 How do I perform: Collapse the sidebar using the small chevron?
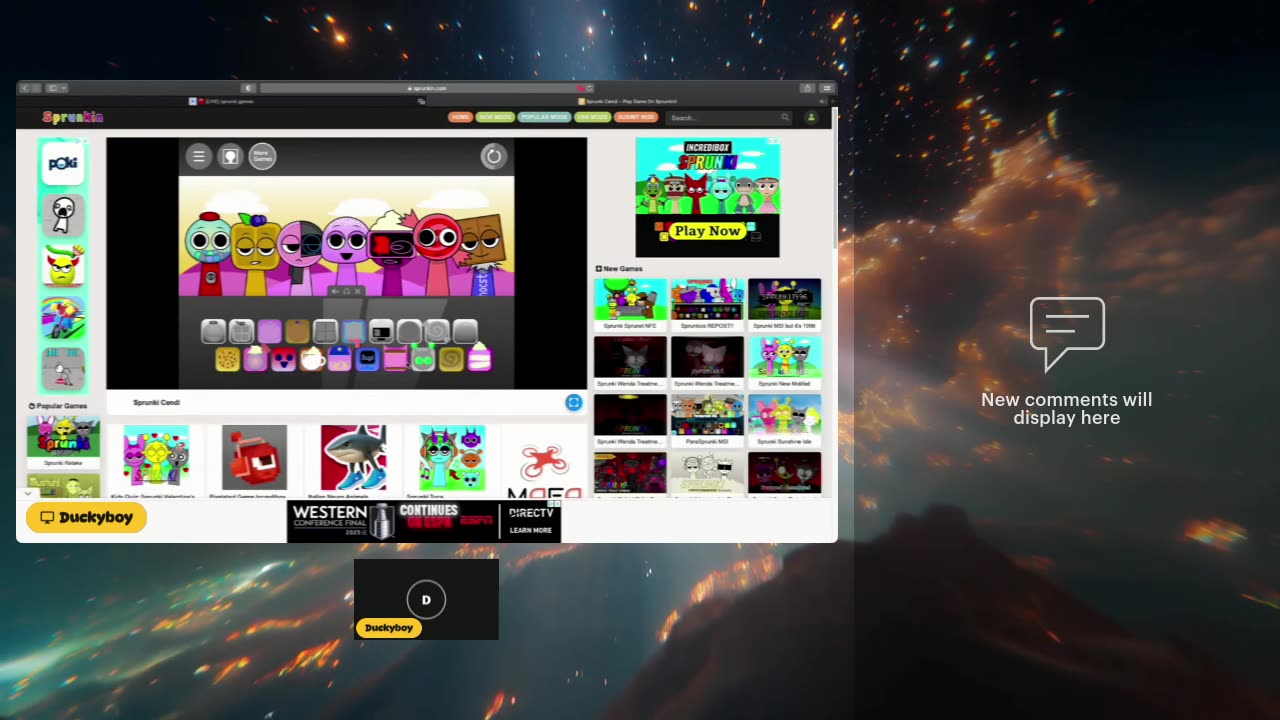point(27,493)
